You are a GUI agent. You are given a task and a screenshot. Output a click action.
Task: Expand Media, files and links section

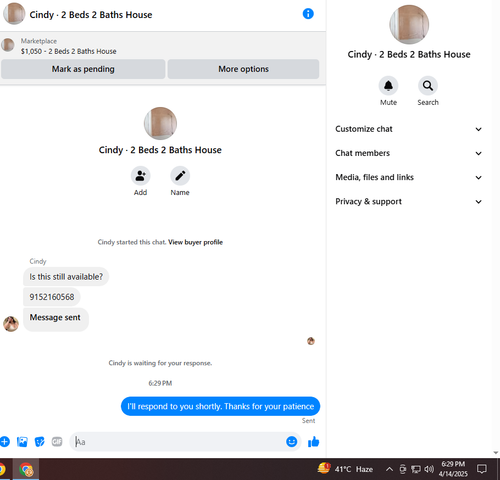[x=409, y=177]
